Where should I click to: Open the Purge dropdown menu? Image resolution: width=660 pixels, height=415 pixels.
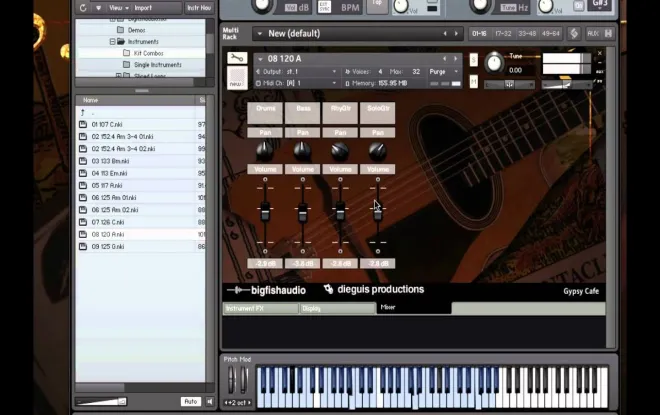tap(443, 72)
